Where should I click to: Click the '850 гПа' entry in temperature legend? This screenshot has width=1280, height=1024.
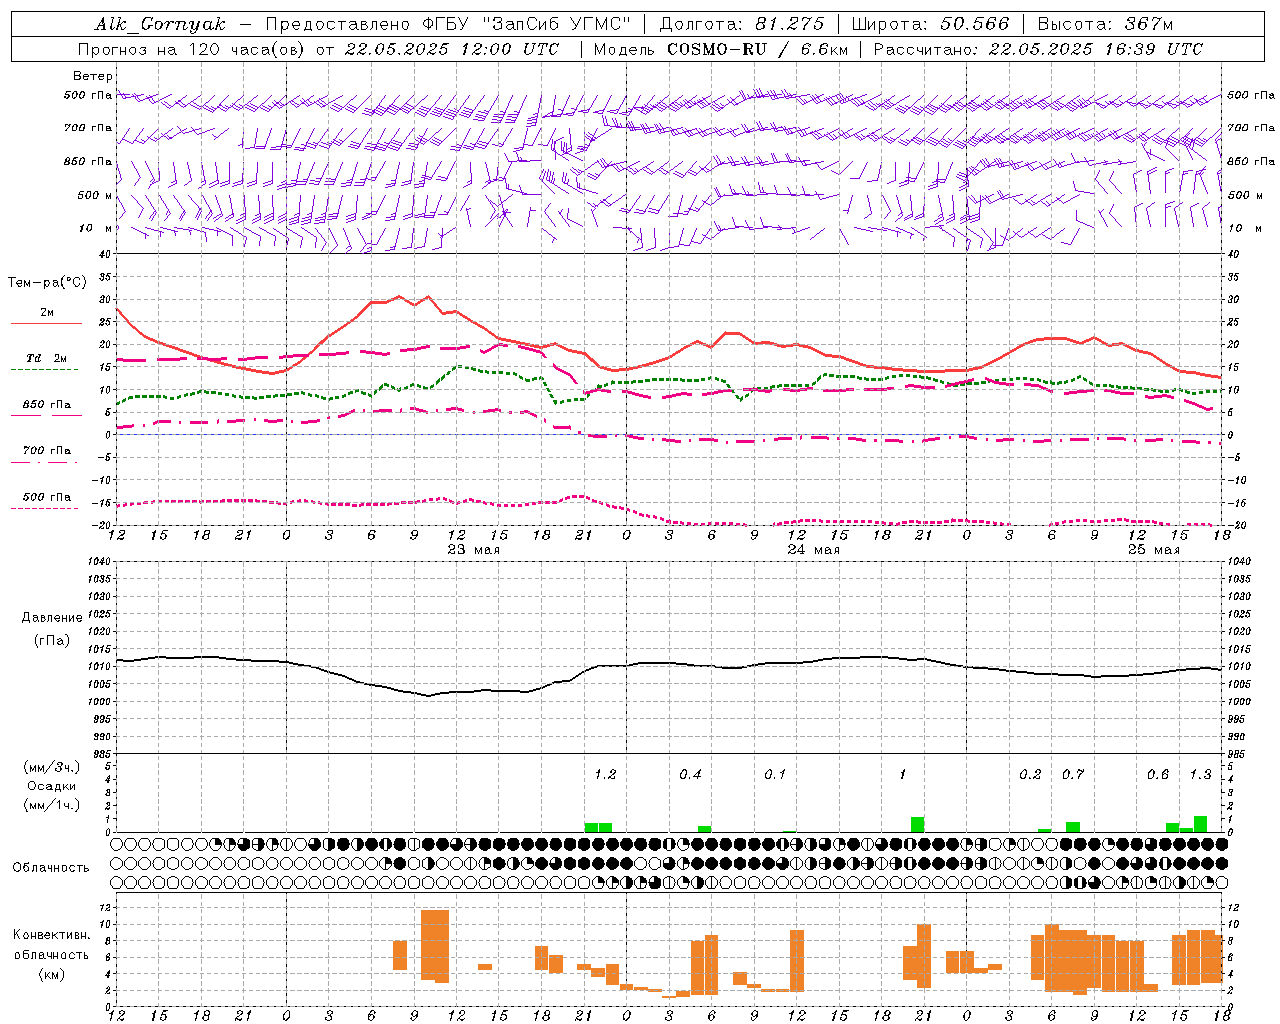pos(47,405)
